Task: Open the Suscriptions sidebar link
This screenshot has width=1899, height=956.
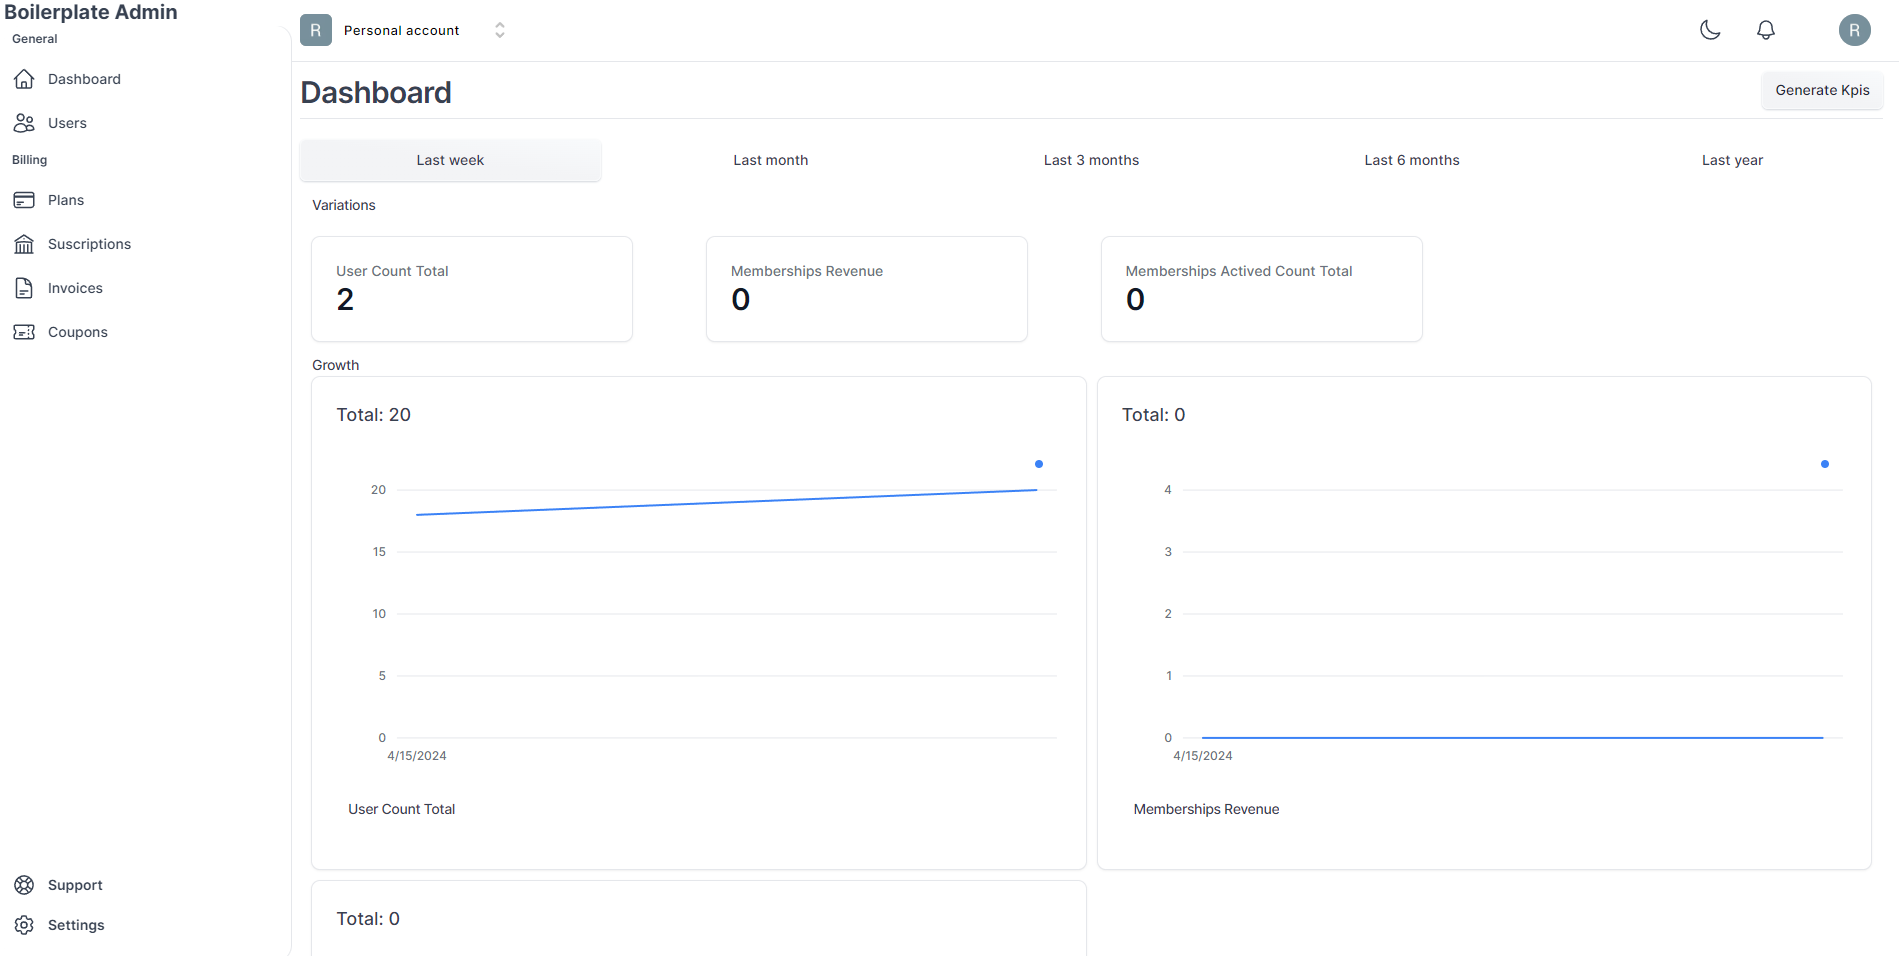Action: click(x=89, y=244)
